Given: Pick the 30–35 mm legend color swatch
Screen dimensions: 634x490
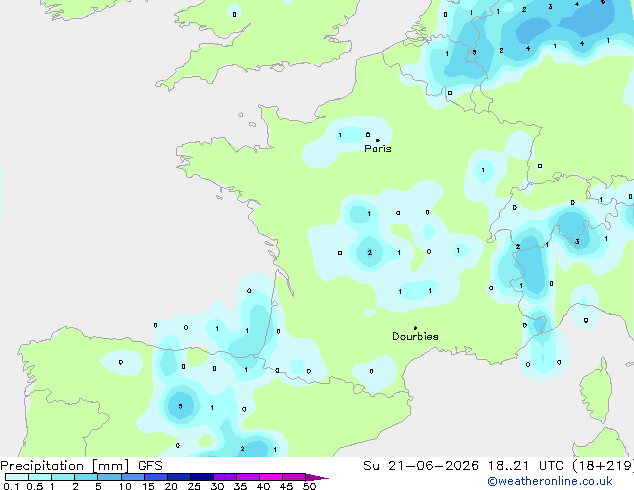Looking at the screenshot, I should (225, 477).
